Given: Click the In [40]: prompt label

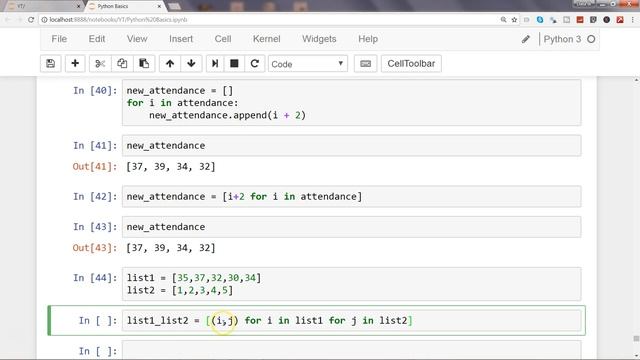Looking at the screenshot, I should click(95, 91).
